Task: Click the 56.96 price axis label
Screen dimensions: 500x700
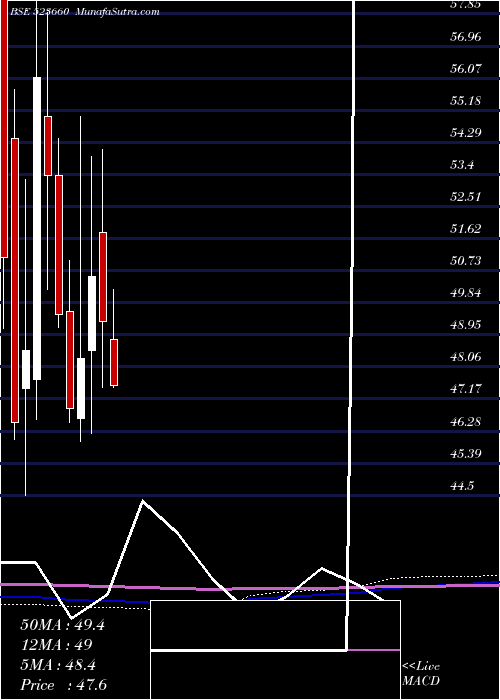Action: [466, 37]
